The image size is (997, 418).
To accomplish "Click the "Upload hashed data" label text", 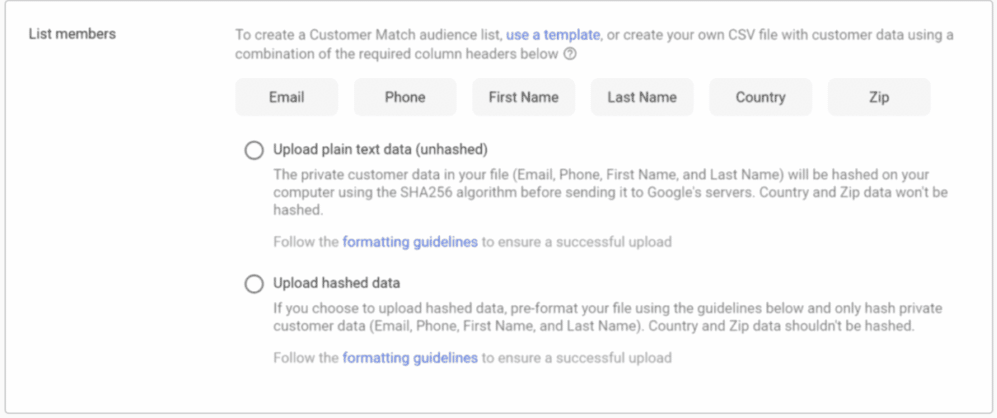I will tap(336, 282).
